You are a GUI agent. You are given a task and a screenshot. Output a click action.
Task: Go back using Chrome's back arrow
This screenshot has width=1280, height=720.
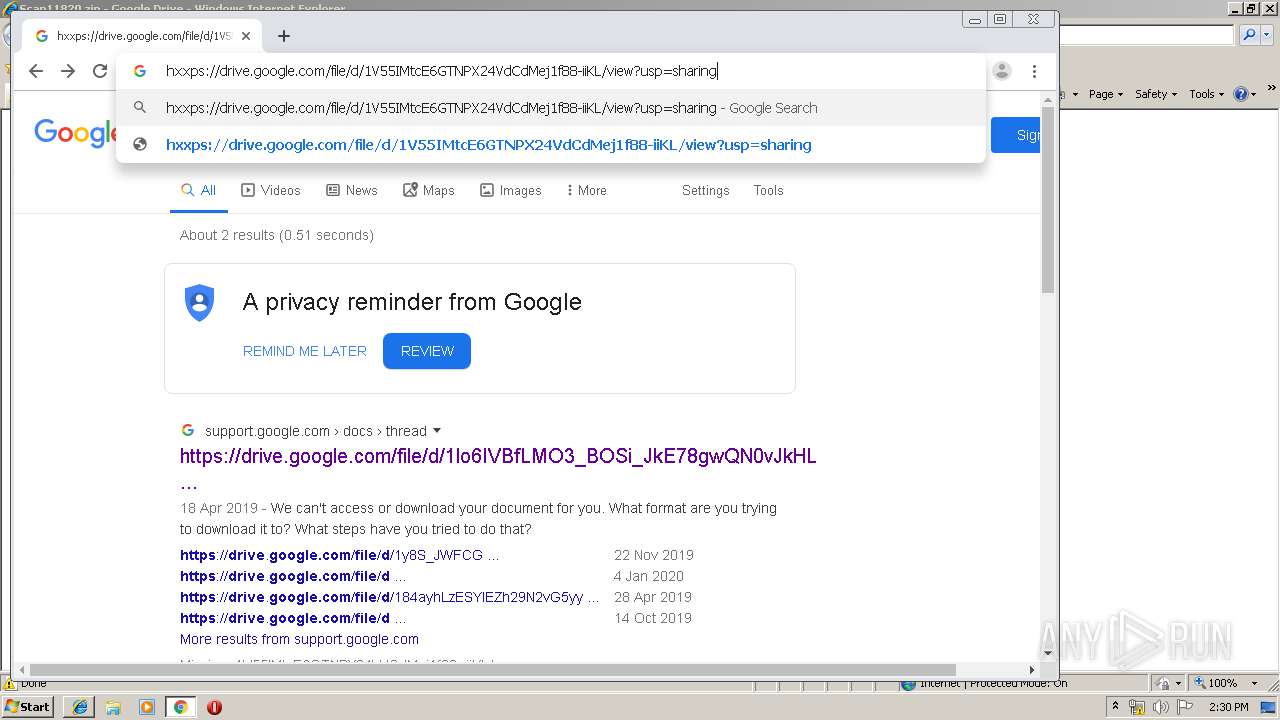[x=36, y=71]
